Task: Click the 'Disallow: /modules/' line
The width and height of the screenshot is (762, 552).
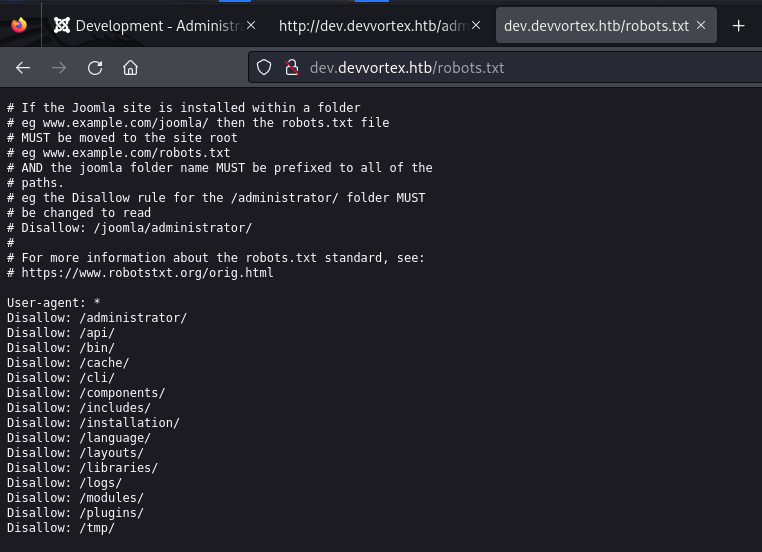Action: point(75,498)
